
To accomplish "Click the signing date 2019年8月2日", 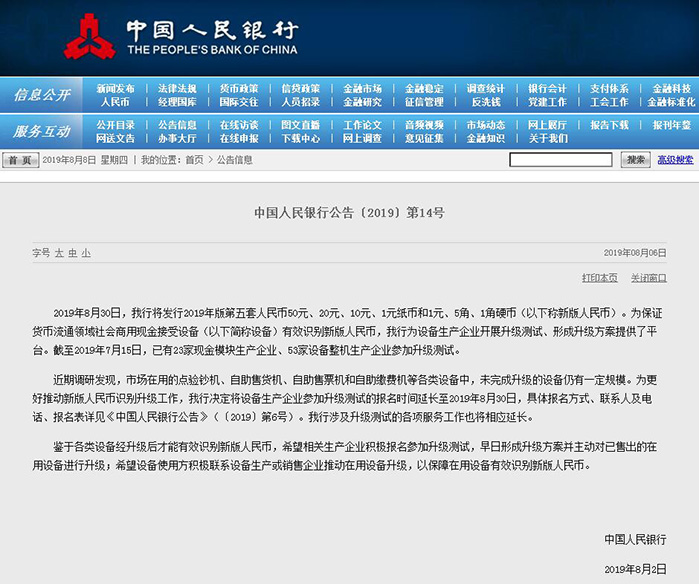I will pyautogui.click(x=635, y=569).
